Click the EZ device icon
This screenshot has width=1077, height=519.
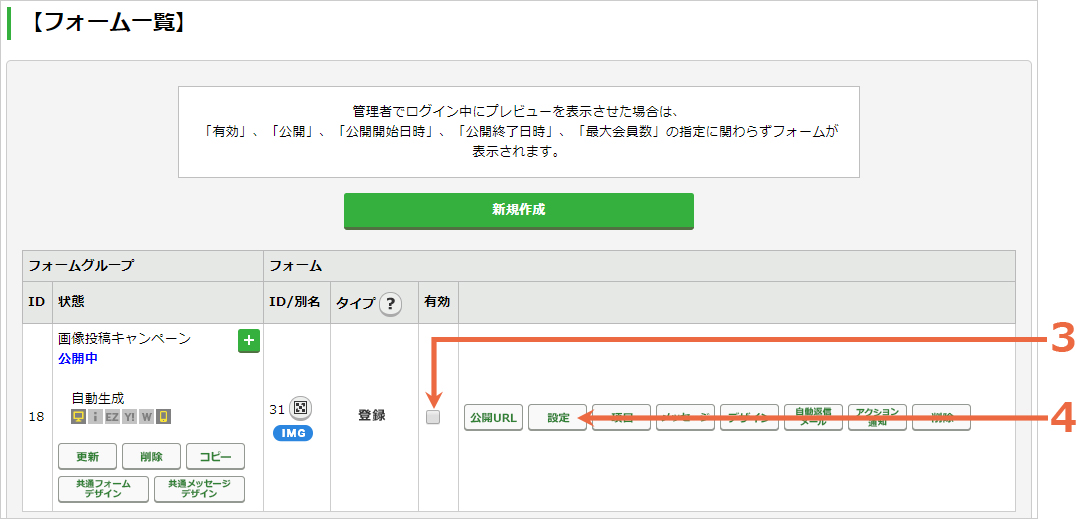click(113, 416)
